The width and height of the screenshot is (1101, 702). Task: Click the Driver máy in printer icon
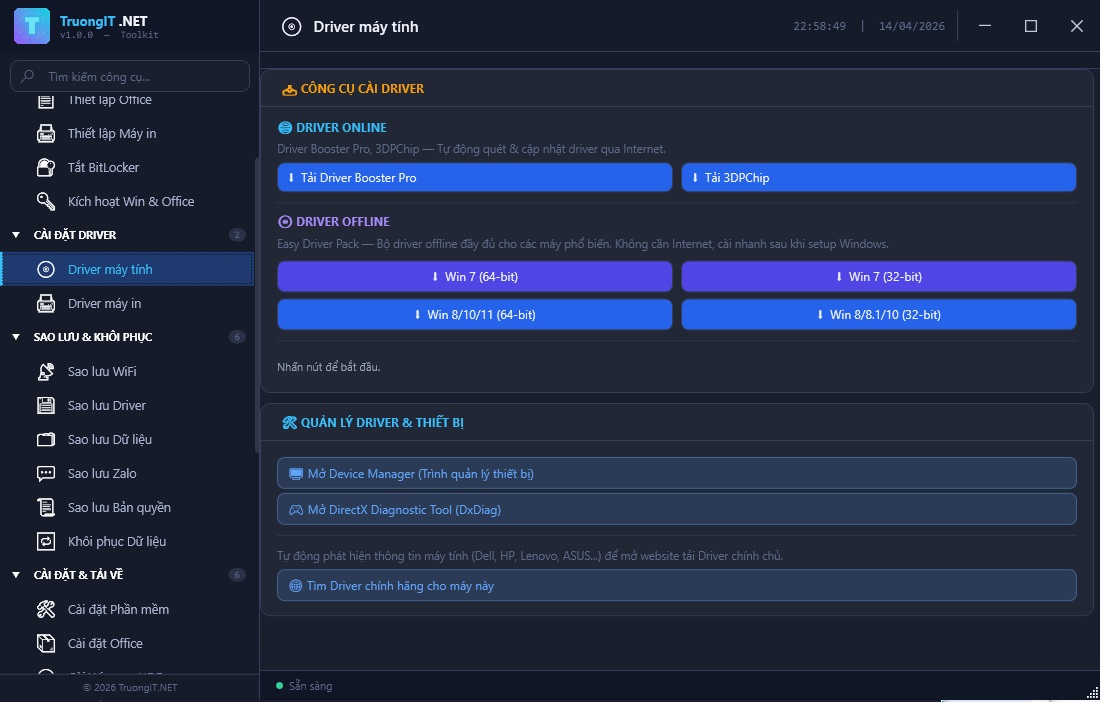click(x=46, y=303)
